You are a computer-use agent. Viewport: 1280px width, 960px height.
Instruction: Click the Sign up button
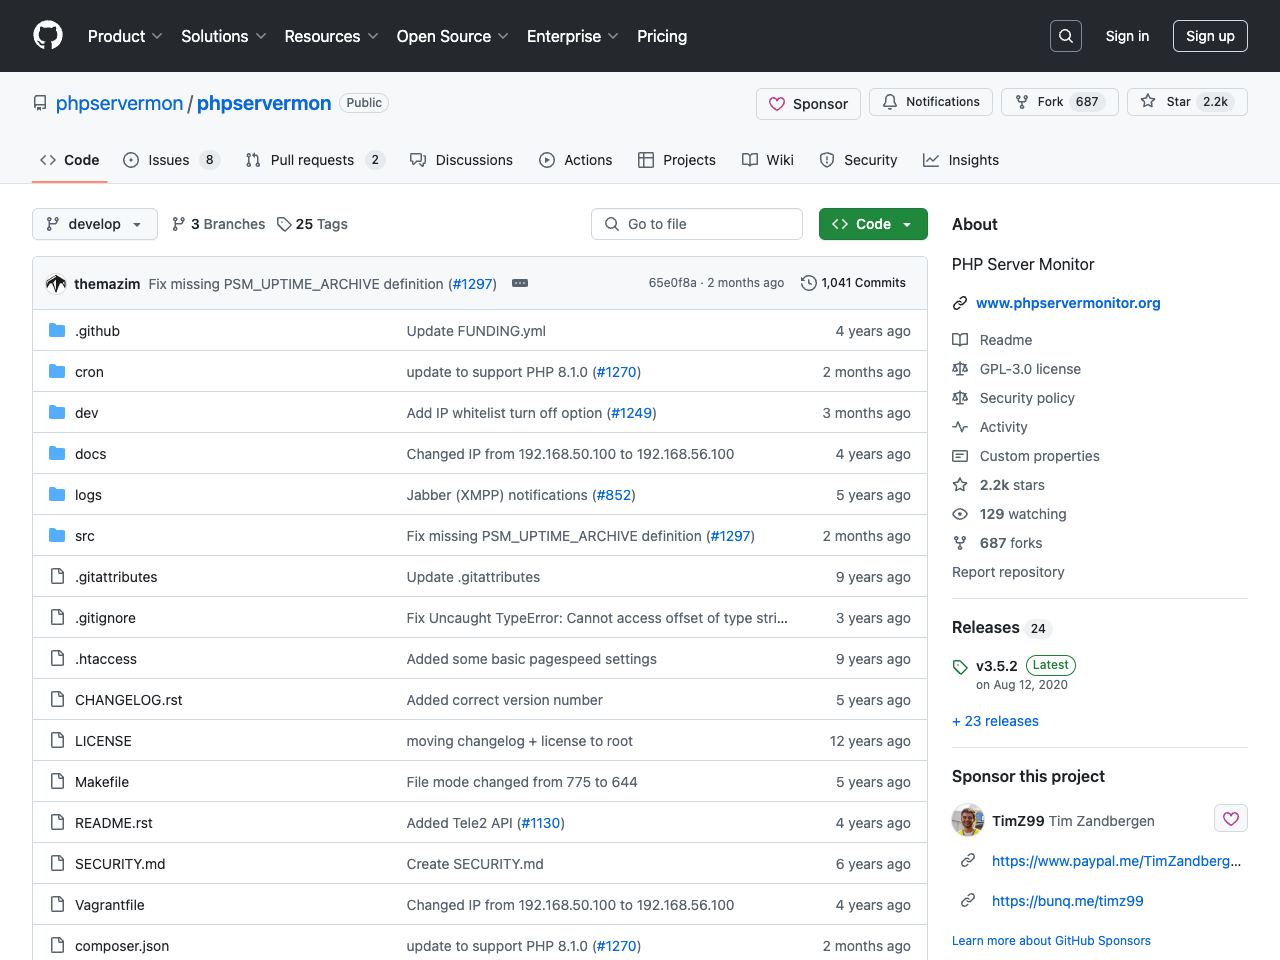click(1210, 36)
